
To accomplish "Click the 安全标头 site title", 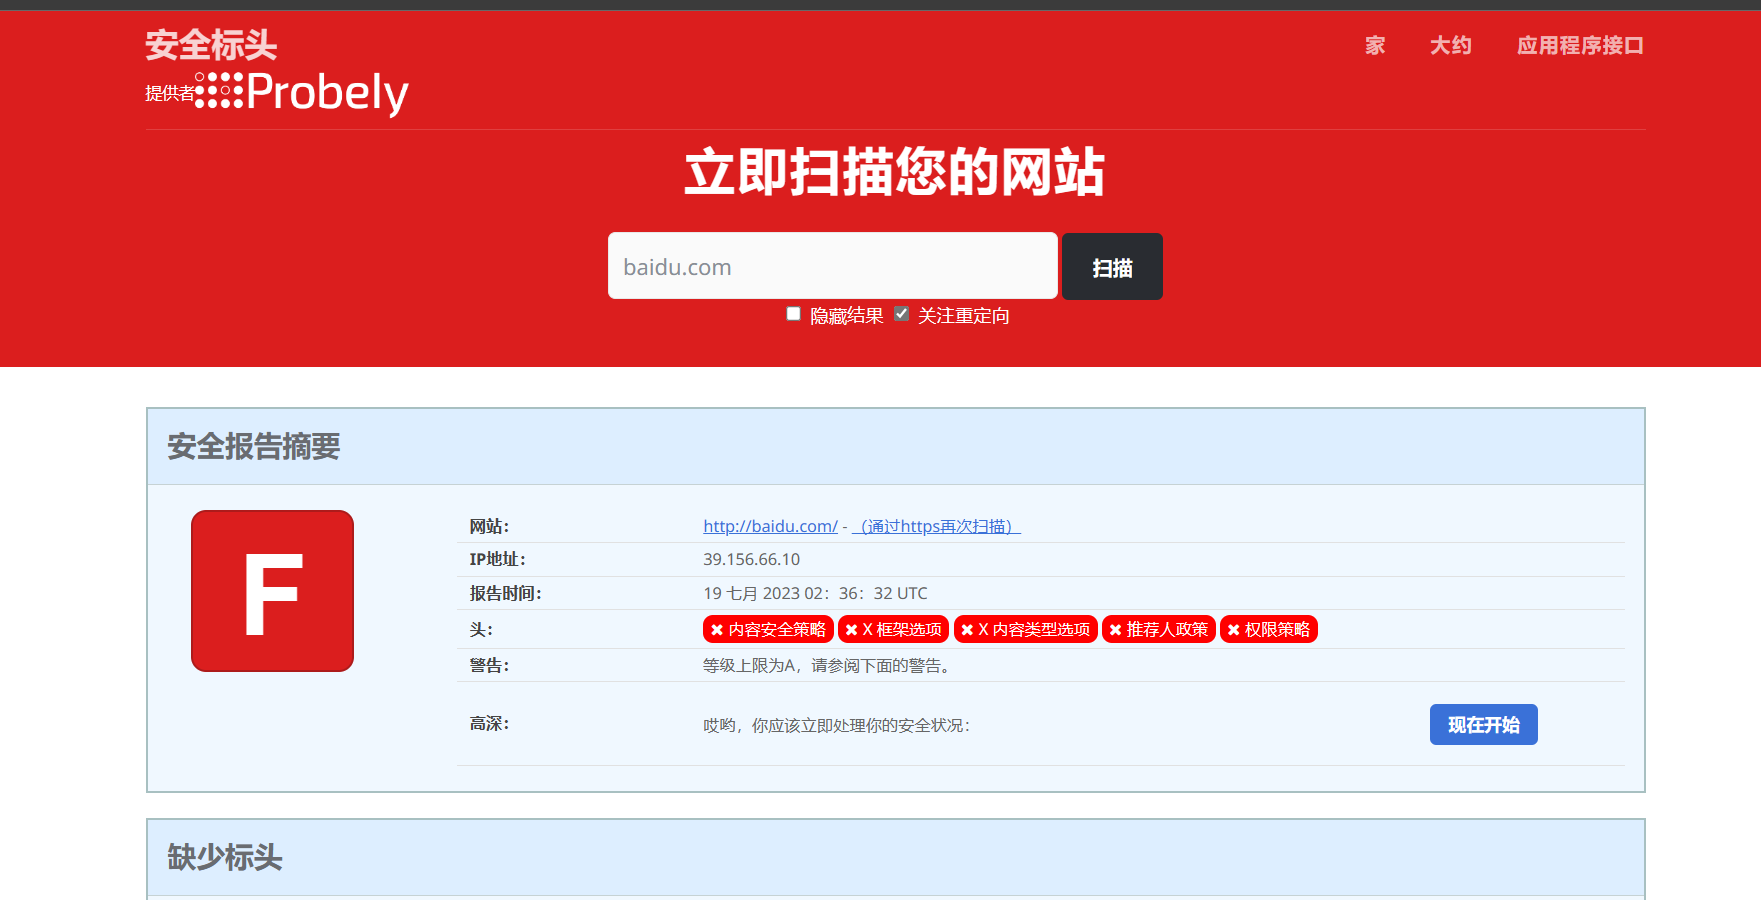I will click(211, 45).
